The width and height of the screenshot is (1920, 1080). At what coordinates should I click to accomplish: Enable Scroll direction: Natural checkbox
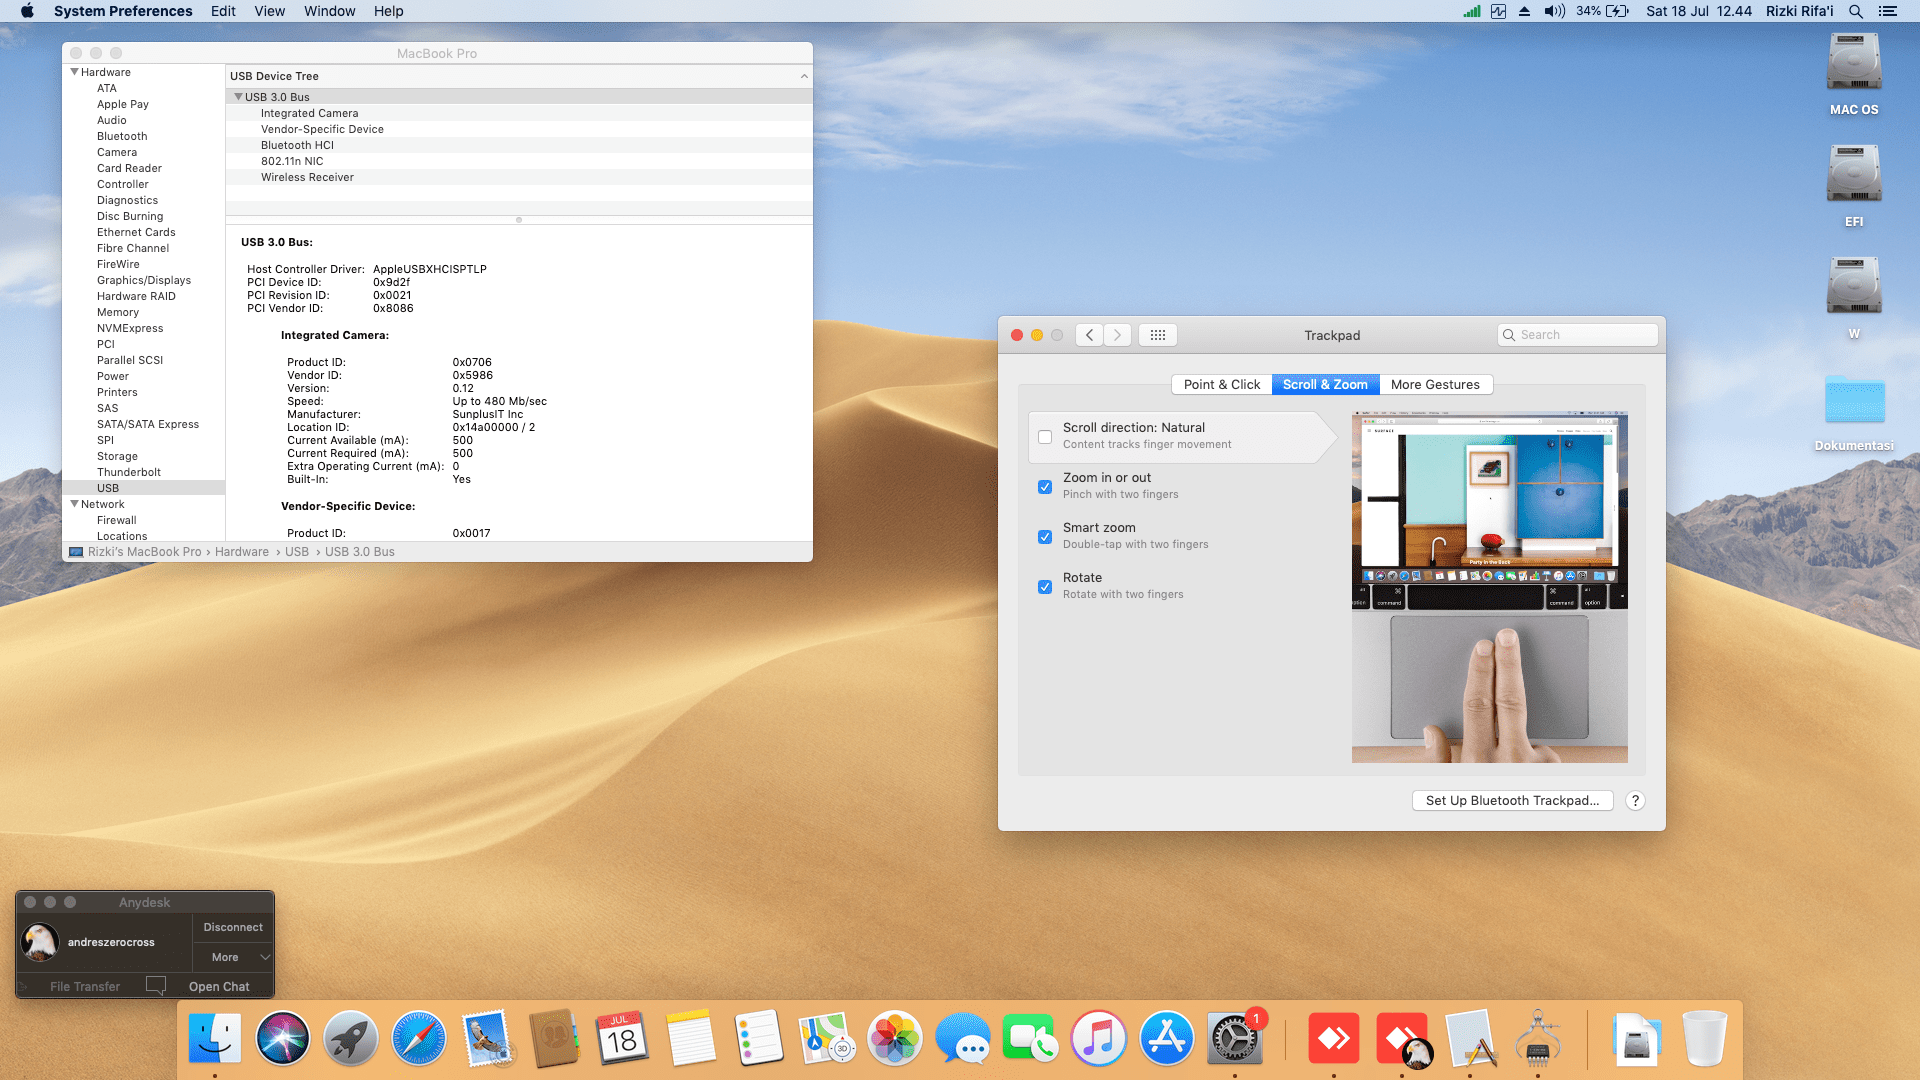[x=1045, y=437]
